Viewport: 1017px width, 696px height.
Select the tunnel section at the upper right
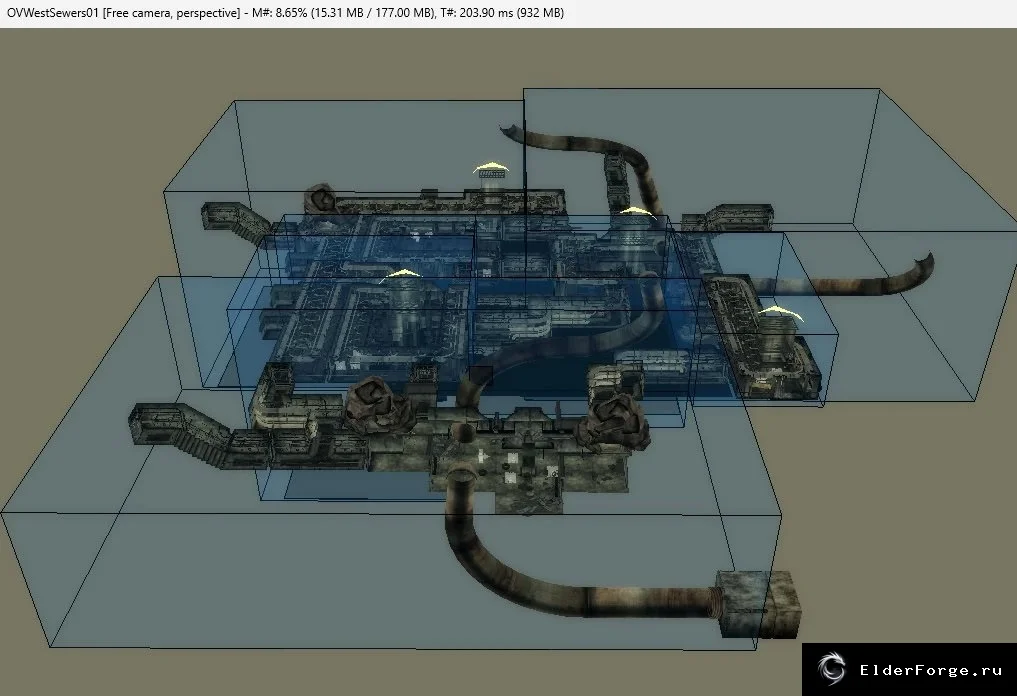(737, 218)
